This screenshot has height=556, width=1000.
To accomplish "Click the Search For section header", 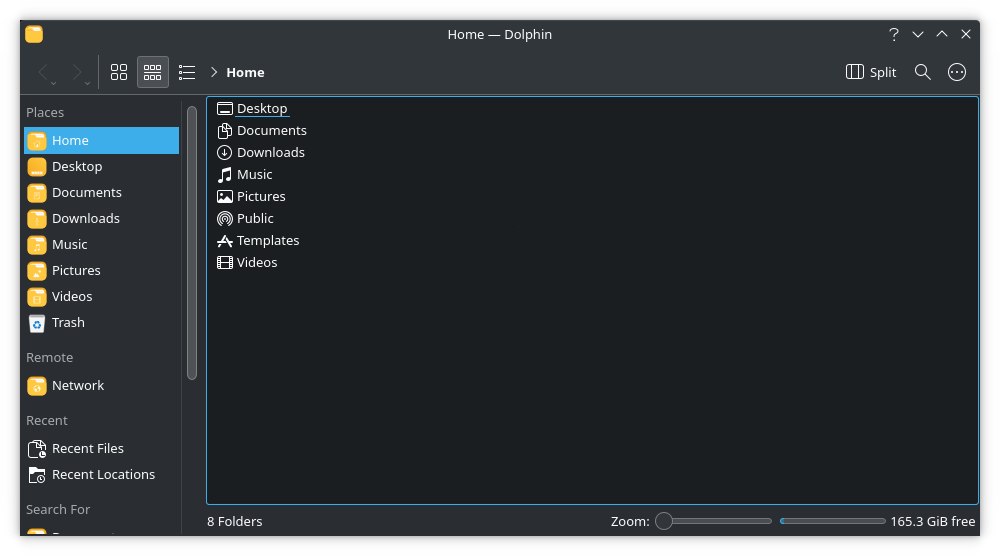I will 58,509.
